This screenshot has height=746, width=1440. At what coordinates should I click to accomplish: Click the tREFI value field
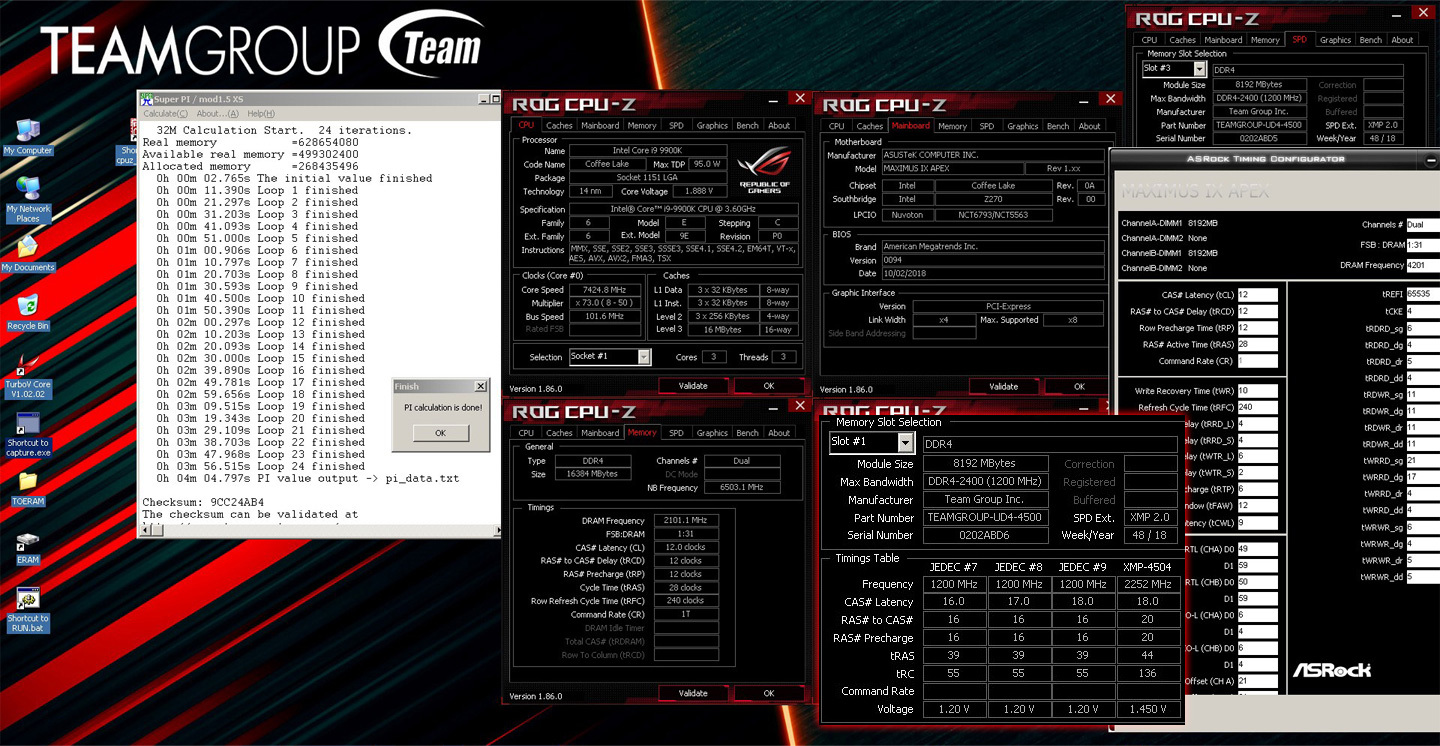pos(1423,295)
